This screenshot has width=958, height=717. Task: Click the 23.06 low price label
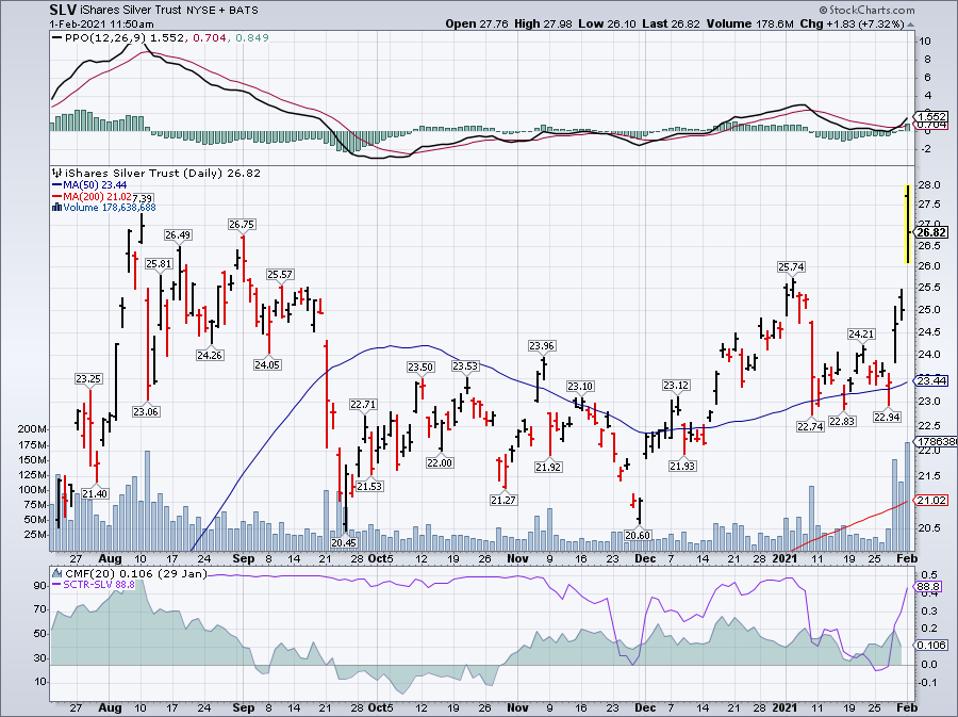tap(145, 412)
